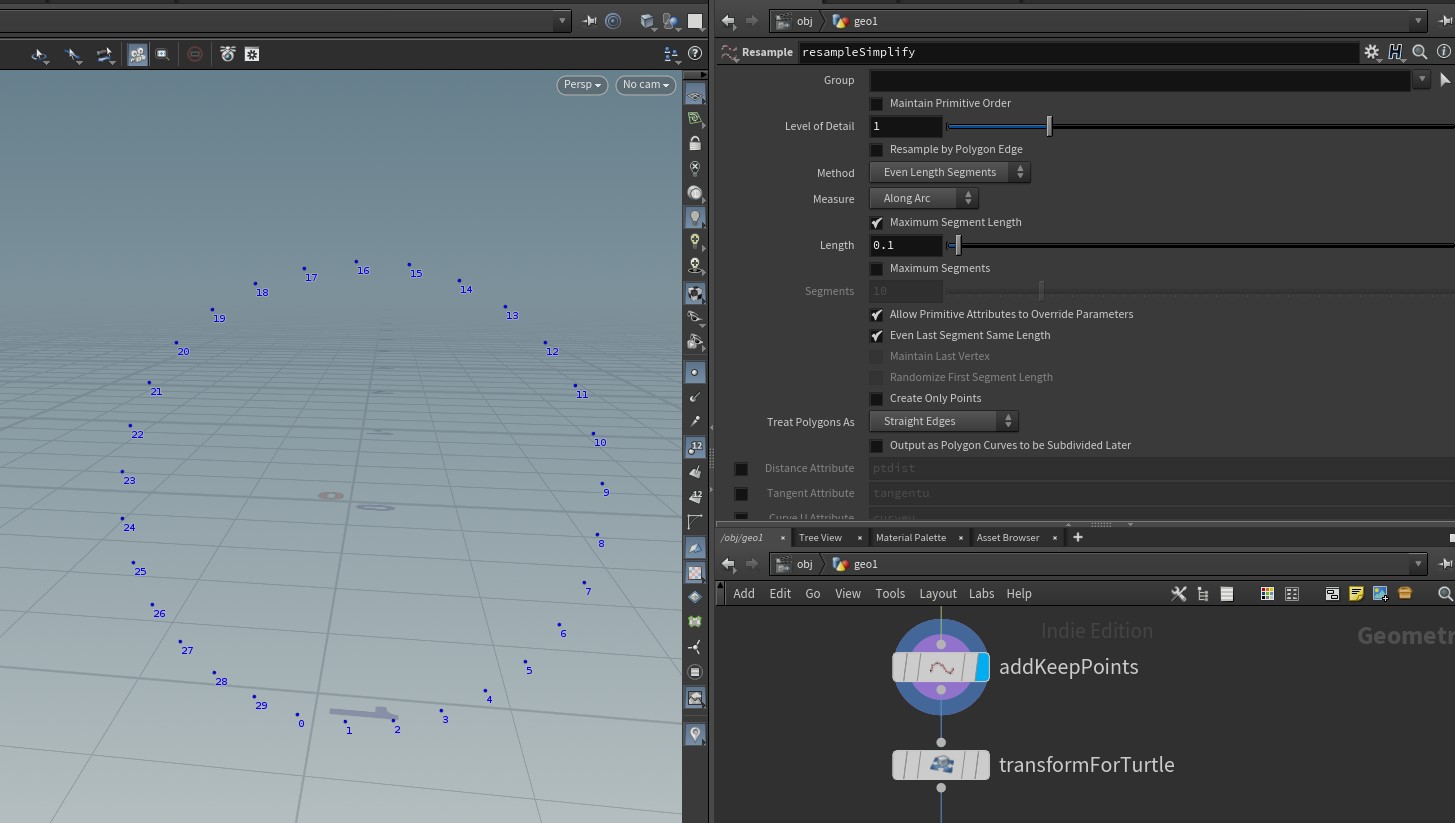Expand Treat Polygons As dropdown

point(943,422)
